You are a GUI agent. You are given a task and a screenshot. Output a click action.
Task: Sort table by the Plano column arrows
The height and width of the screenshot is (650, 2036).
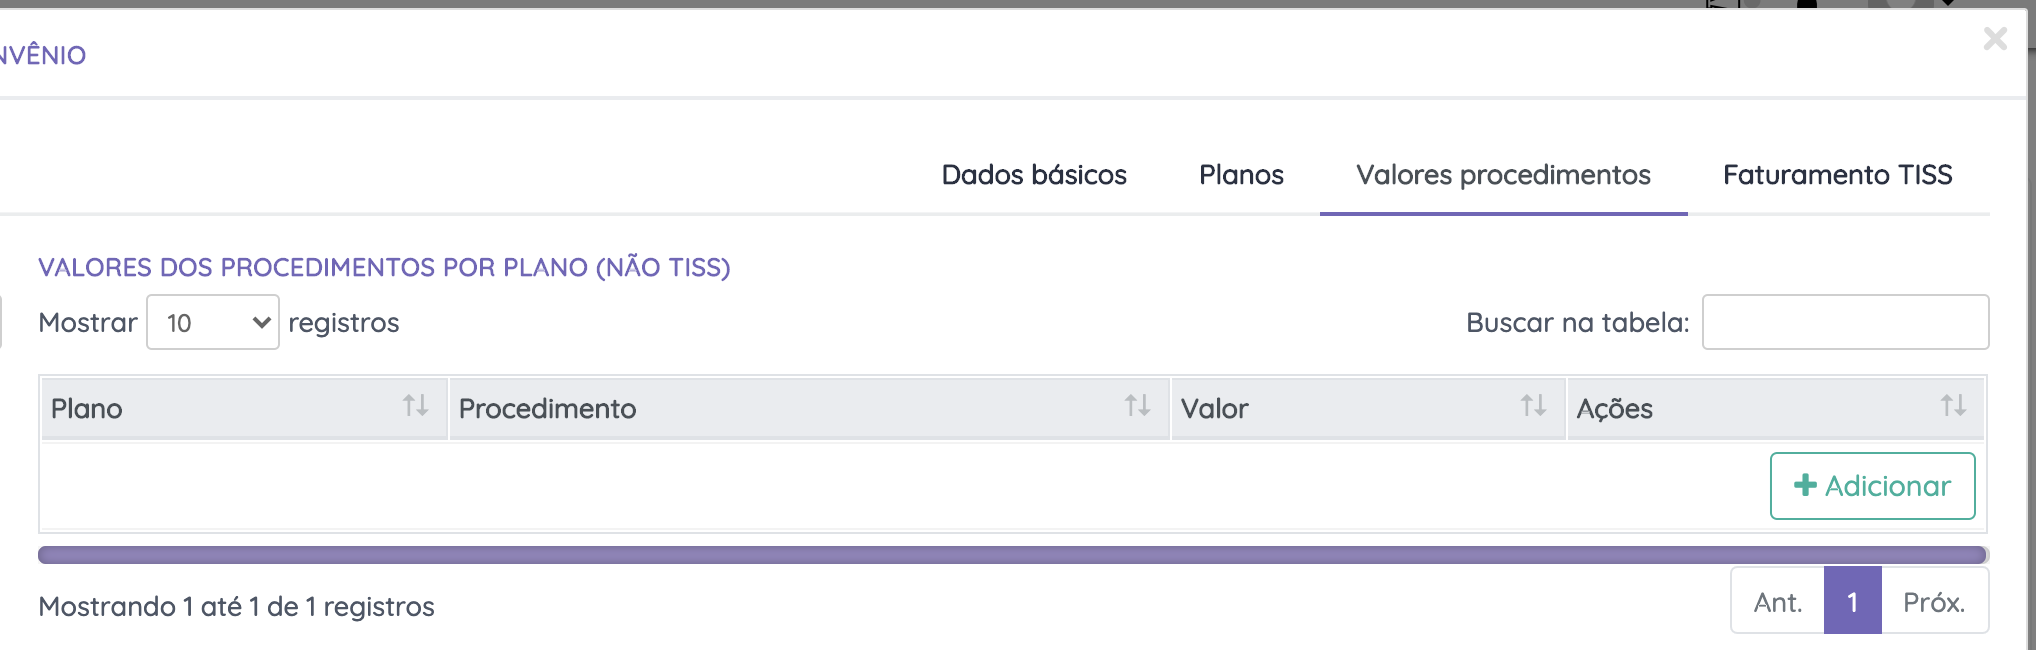[415, 406]
